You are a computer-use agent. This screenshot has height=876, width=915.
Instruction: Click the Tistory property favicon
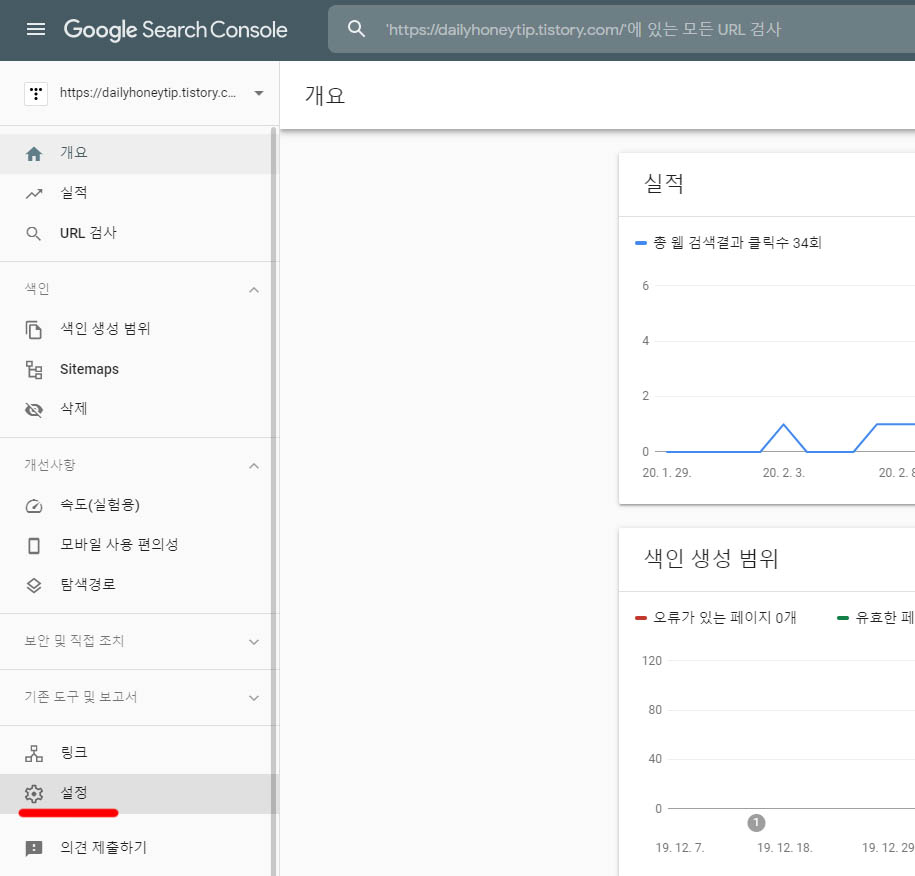(36, 93)
